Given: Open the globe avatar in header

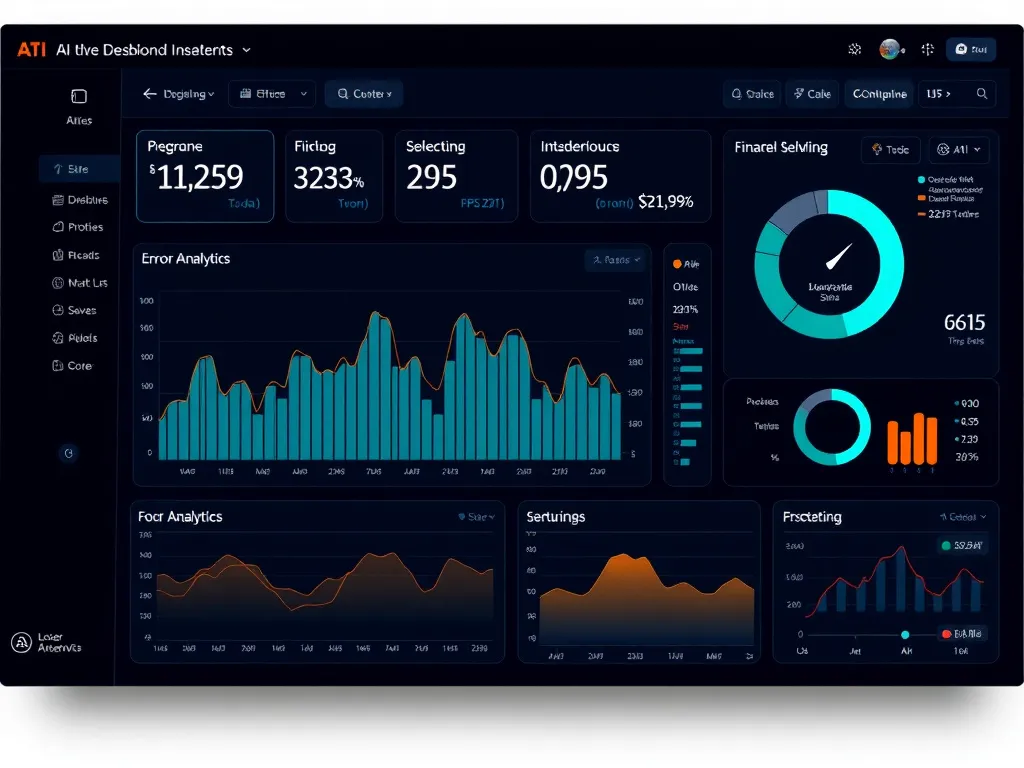Looking at the screenshot, I should (x=889, y=49).
